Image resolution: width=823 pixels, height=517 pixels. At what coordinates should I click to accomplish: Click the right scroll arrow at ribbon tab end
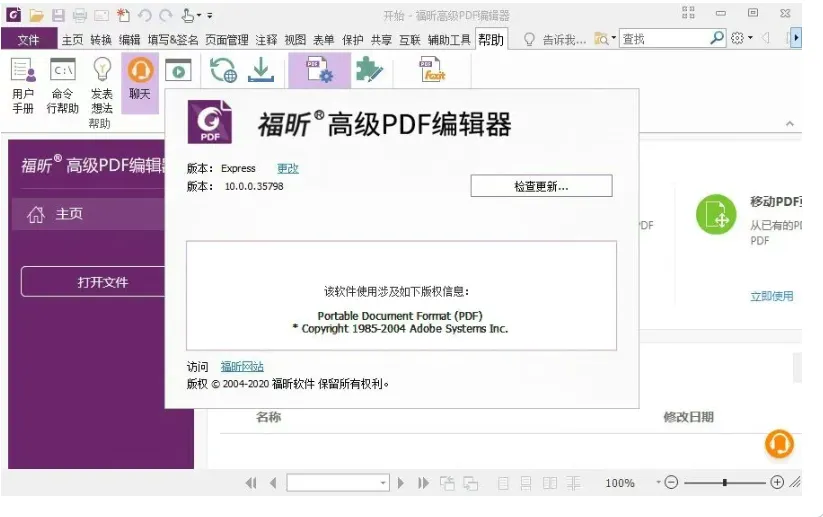coord(796,38)
